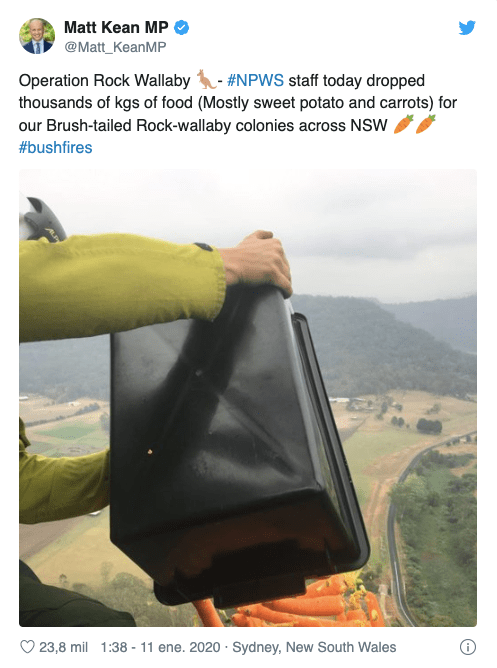Click the blue verified badge
497x668 pixels.
(x=182, y=27)
